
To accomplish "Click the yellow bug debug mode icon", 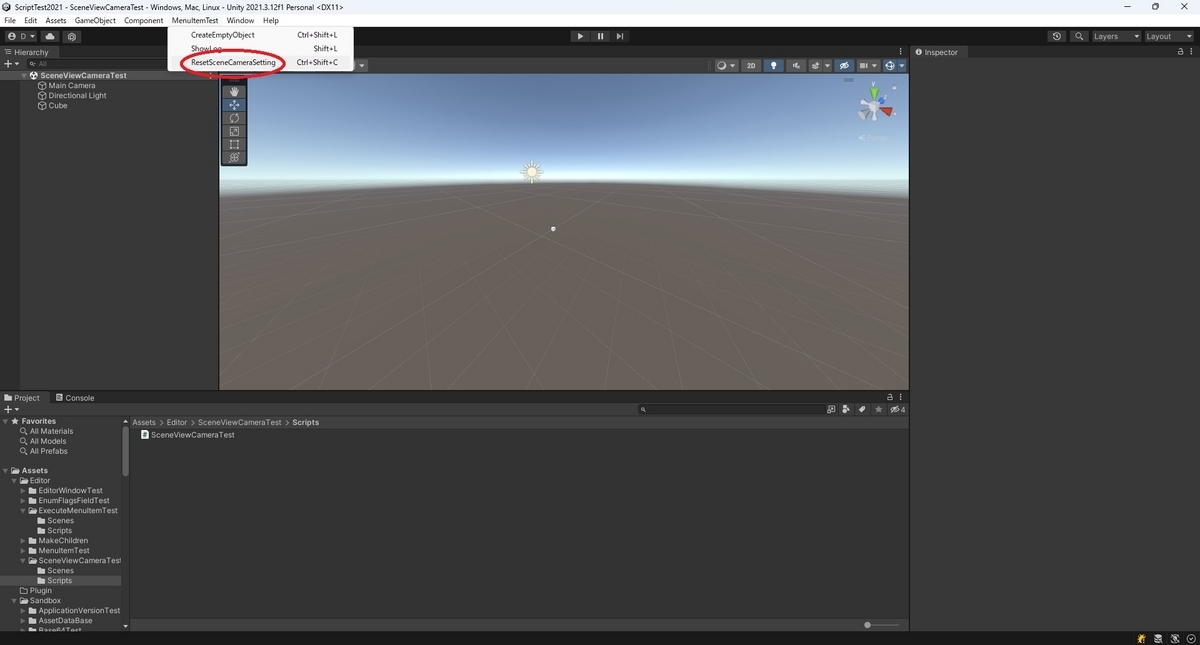I will point(1141,638).
